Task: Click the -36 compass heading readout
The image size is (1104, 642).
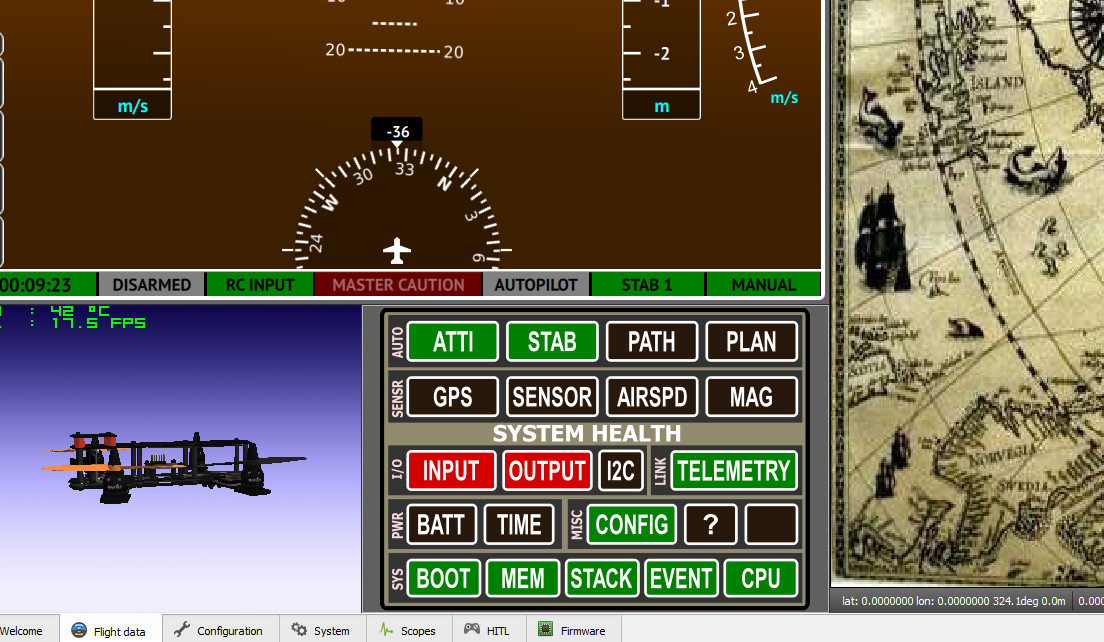Action: pyautogui.click(x=397, y=131)
